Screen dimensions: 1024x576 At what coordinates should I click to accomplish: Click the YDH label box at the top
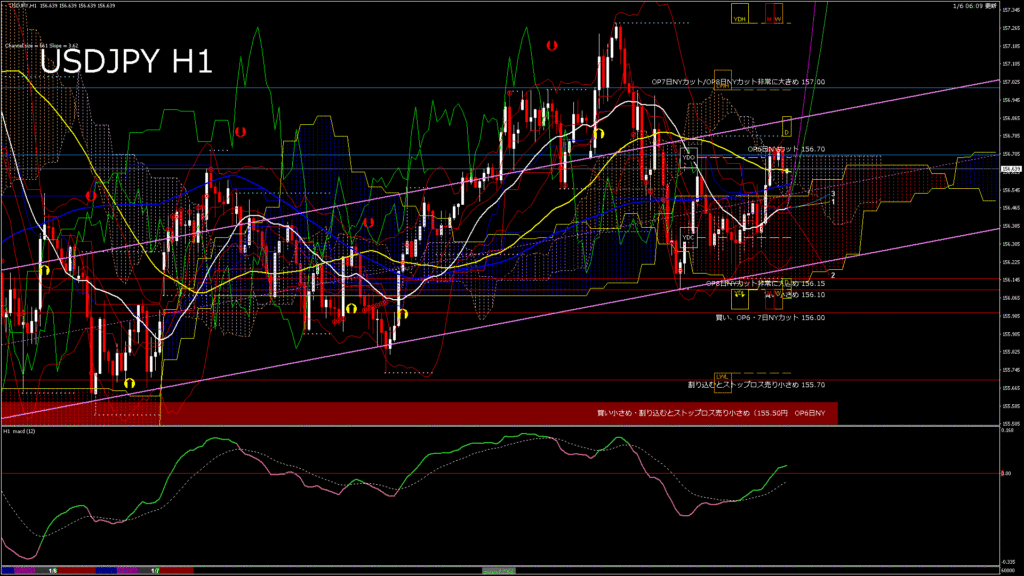click(x=740, y=19)
